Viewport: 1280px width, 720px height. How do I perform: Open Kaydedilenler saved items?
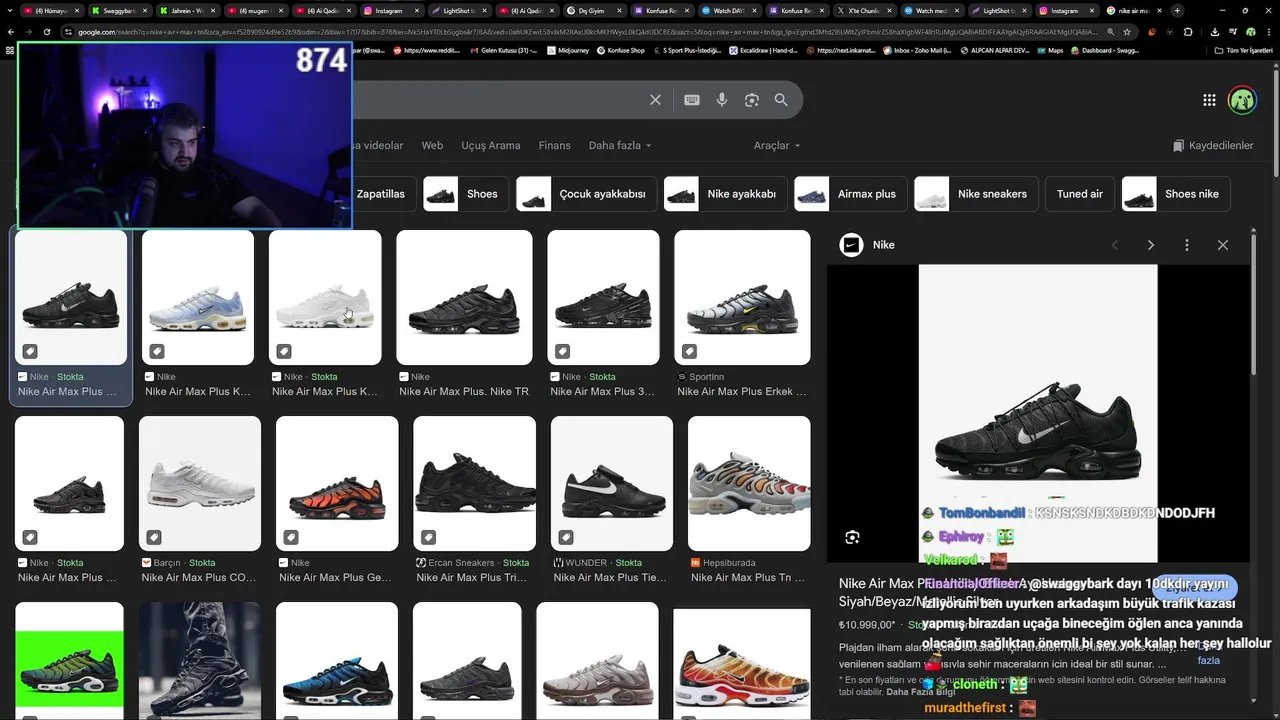click(x=1213, y=145)
